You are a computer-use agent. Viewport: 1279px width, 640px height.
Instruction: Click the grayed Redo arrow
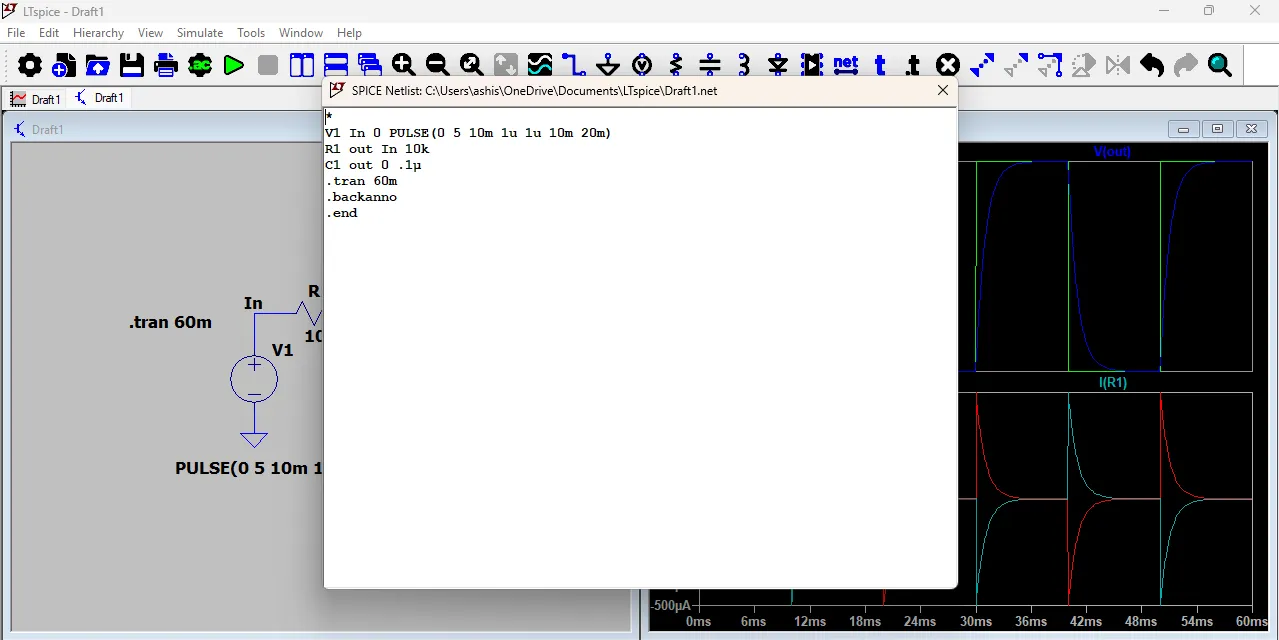[1186, 65]
